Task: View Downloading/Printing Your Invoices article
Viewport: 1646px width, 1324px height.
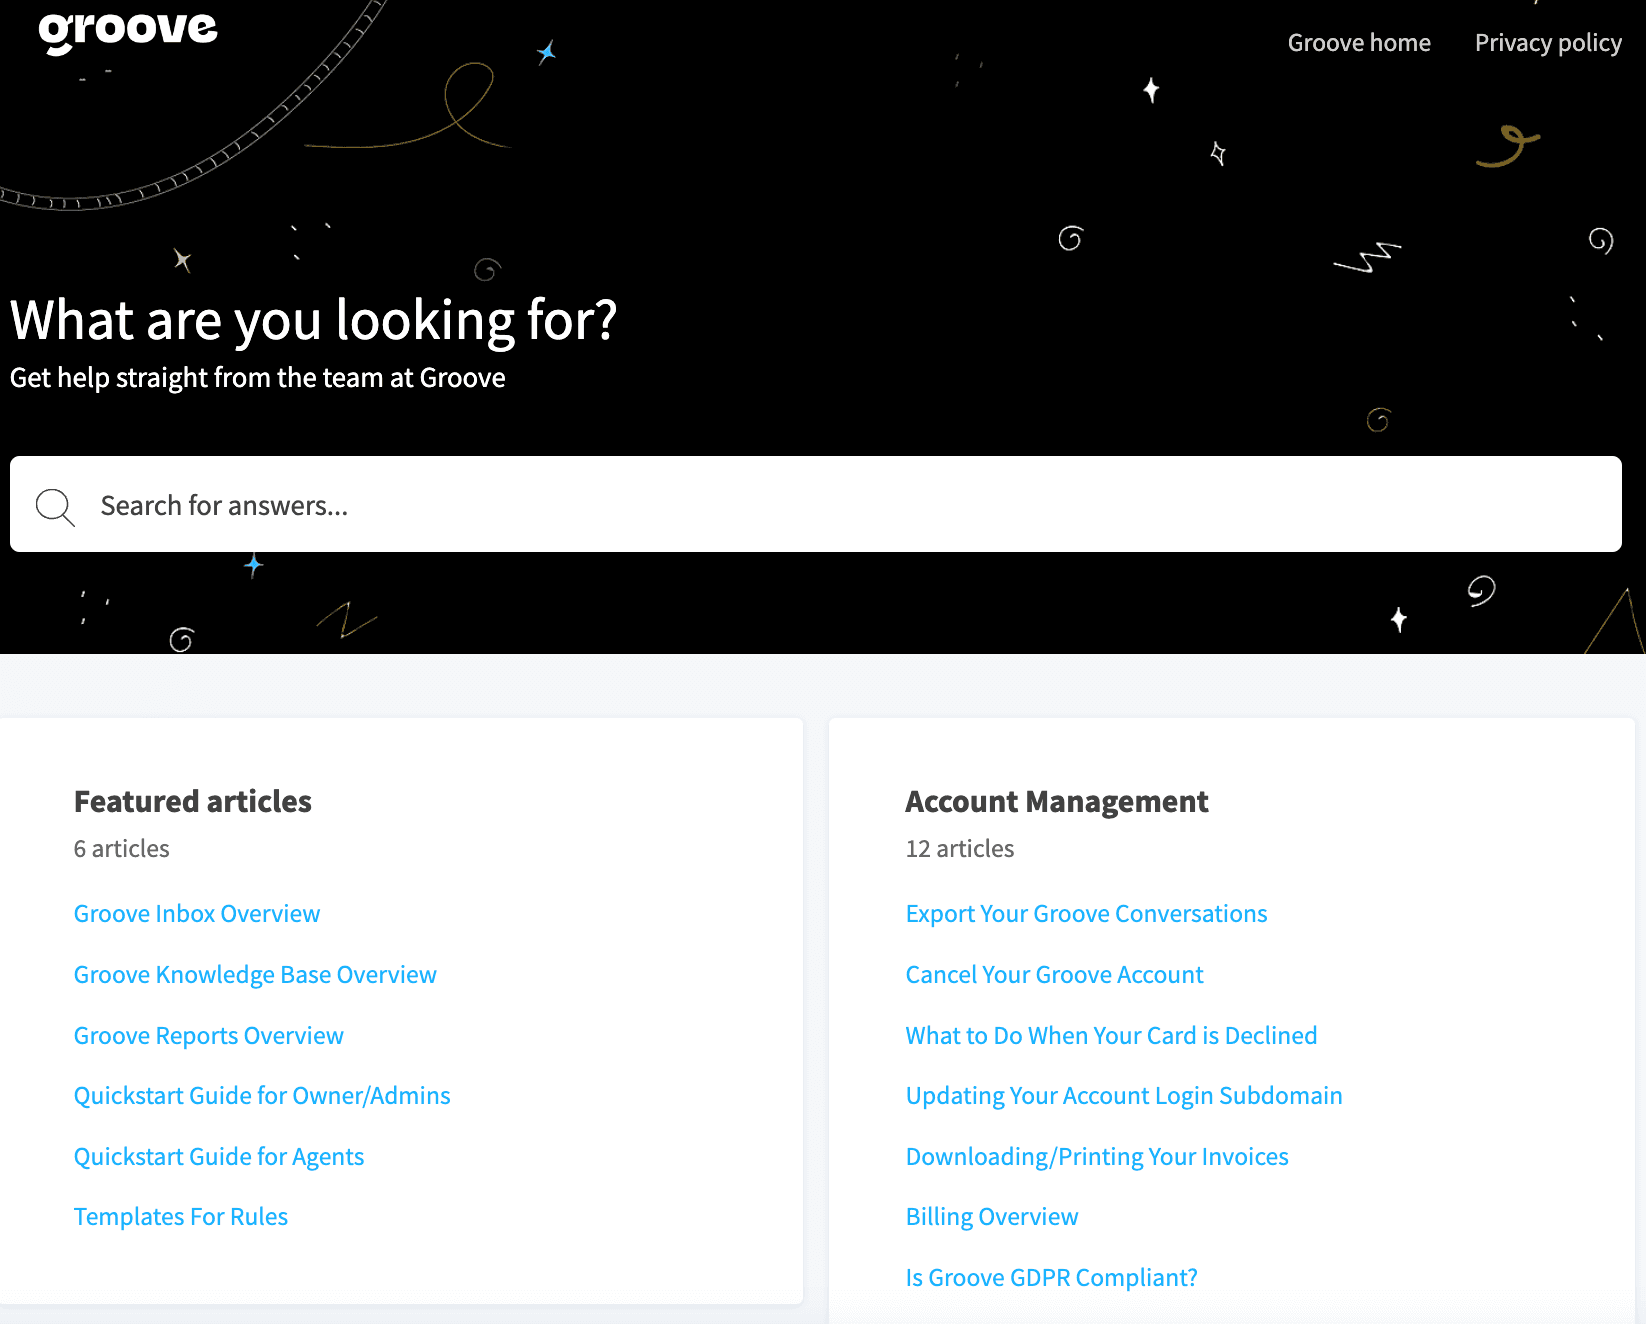Action: [x=1097, y=1156]
